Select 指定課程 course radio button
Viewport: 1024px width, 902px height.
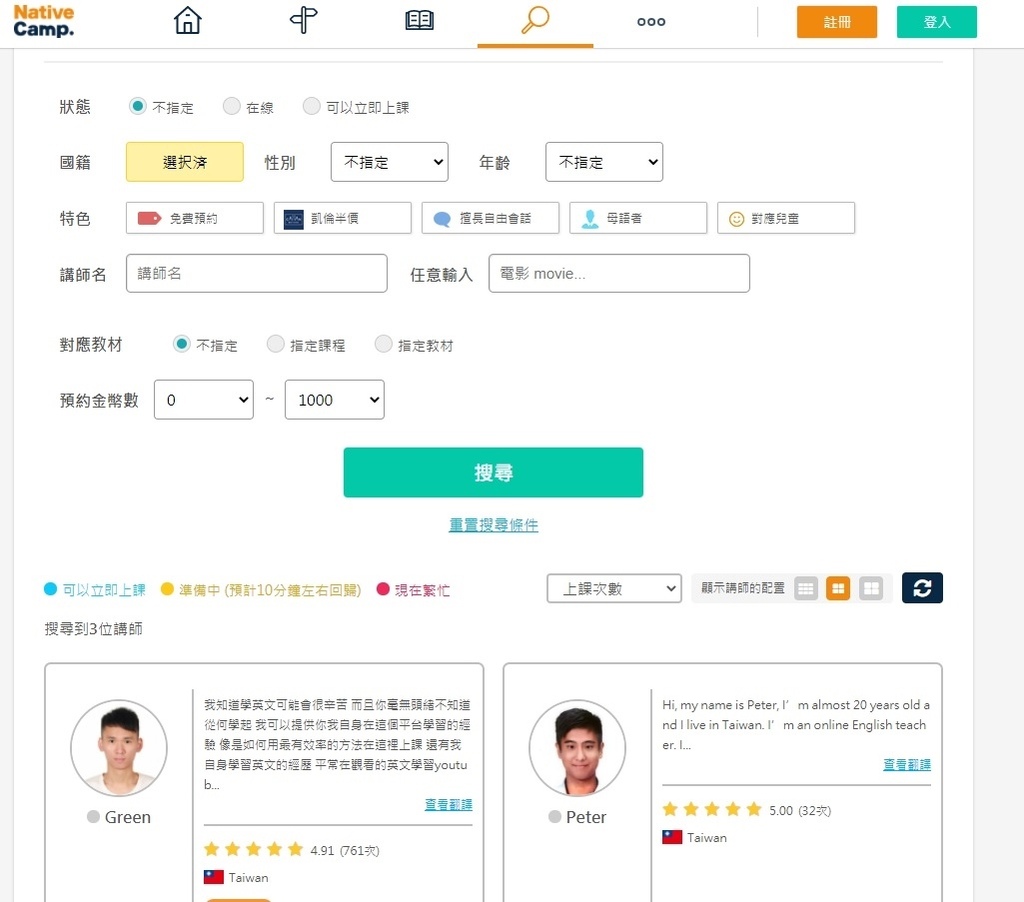[276, 344]
